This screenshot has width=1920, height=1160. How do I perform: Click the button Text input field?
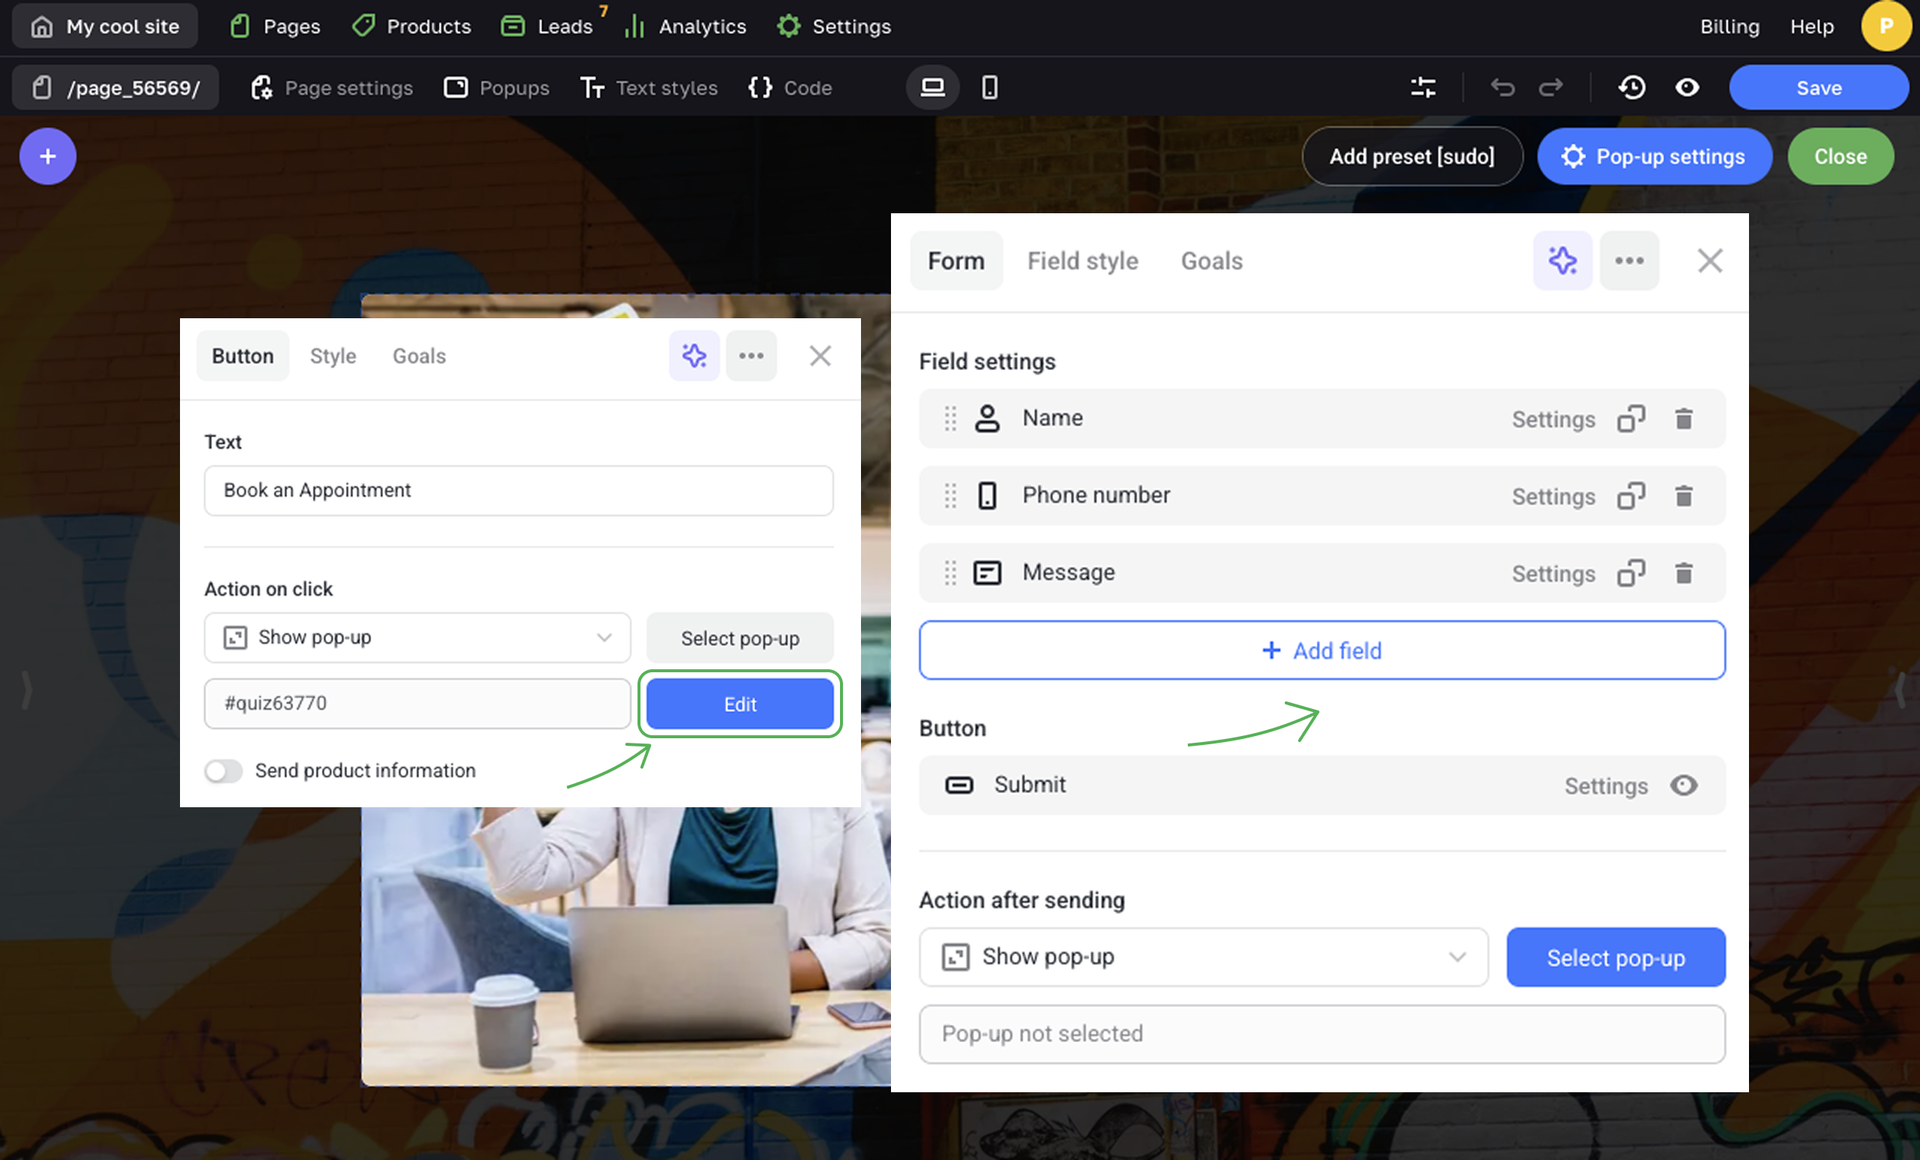(518, 491)
